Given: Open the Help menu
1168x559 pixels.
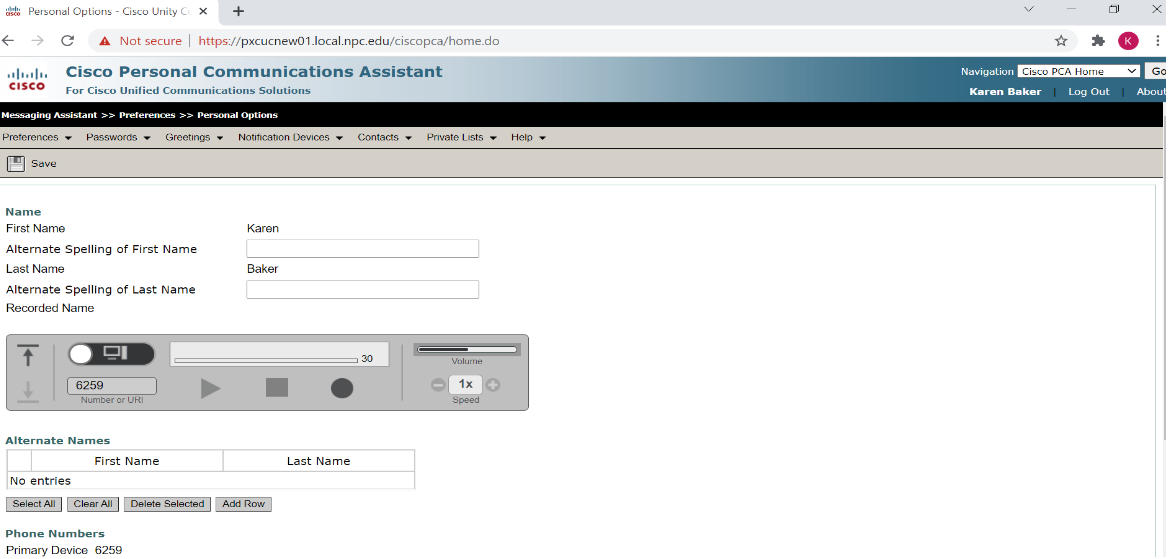Looking at the screenshot, I should [x=528, y=138].
